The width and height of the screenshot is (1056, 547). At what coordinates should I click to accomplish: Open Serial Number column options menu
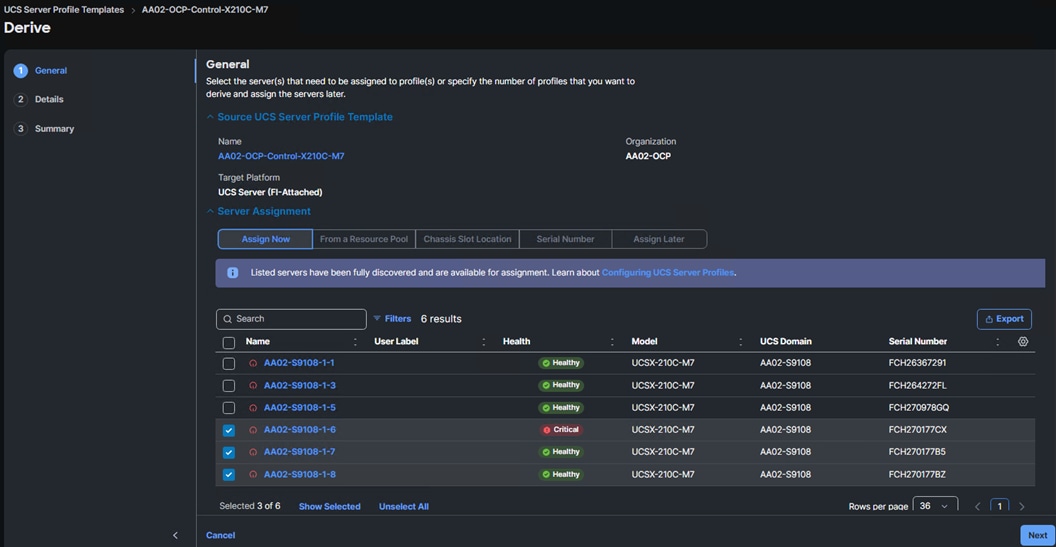997,342
